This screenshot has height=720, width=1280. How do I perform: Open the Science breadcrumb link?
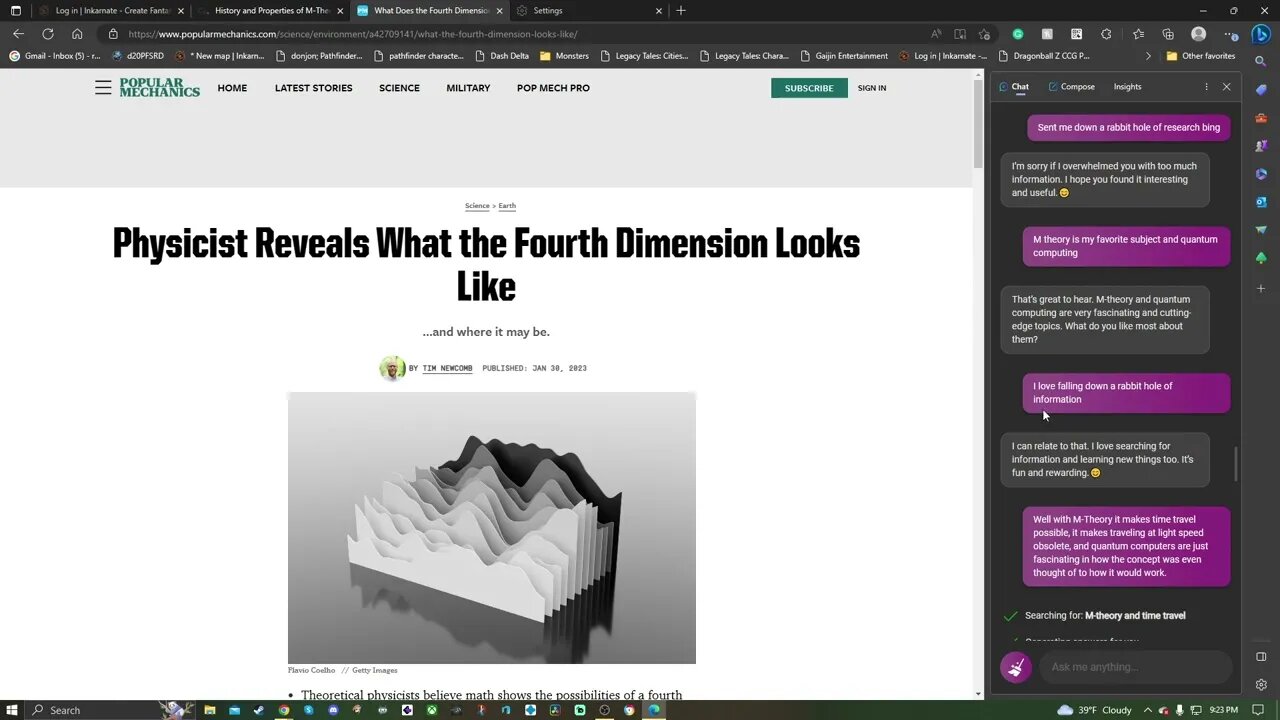coord(477,206)
